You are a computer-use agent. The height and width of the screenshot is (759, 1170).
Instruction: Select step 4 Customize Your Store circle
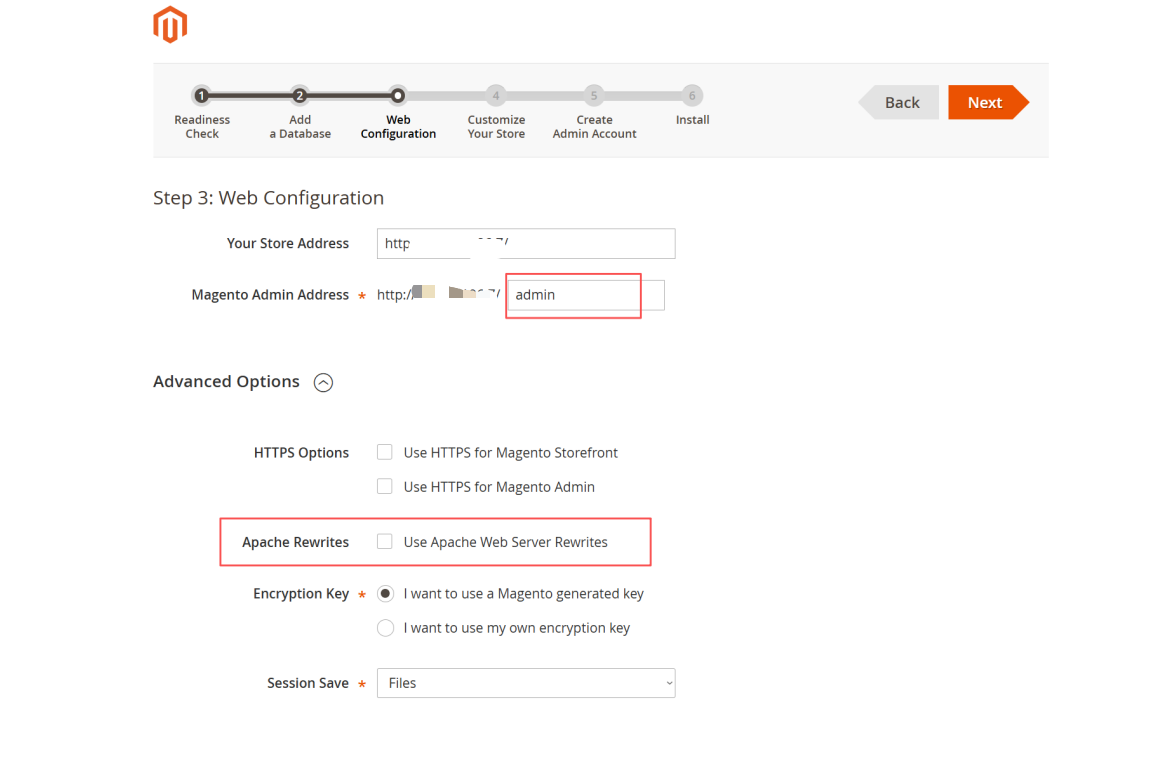click(x=495, y=96)
